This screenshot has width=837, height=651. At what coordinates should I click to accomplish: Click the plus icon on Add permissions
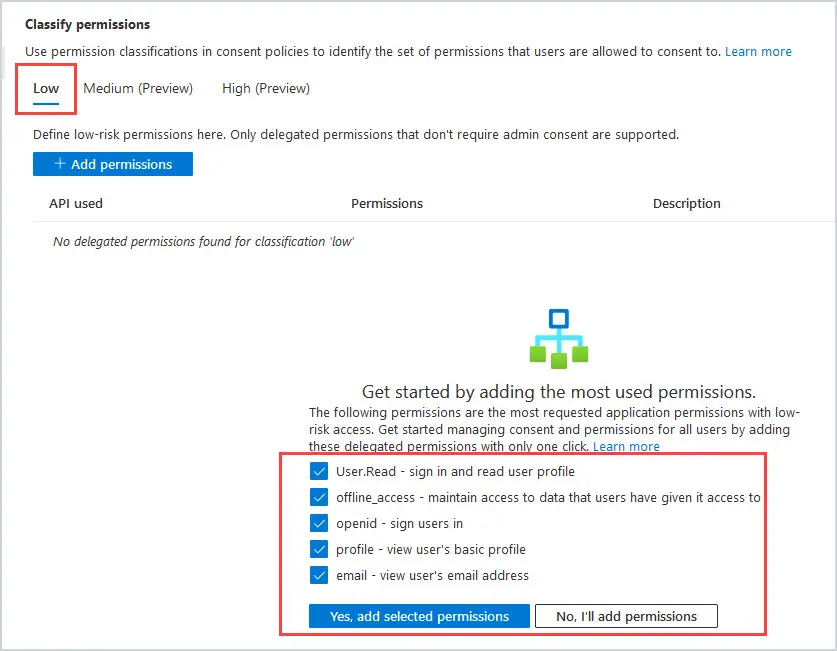tap(60, 163)
